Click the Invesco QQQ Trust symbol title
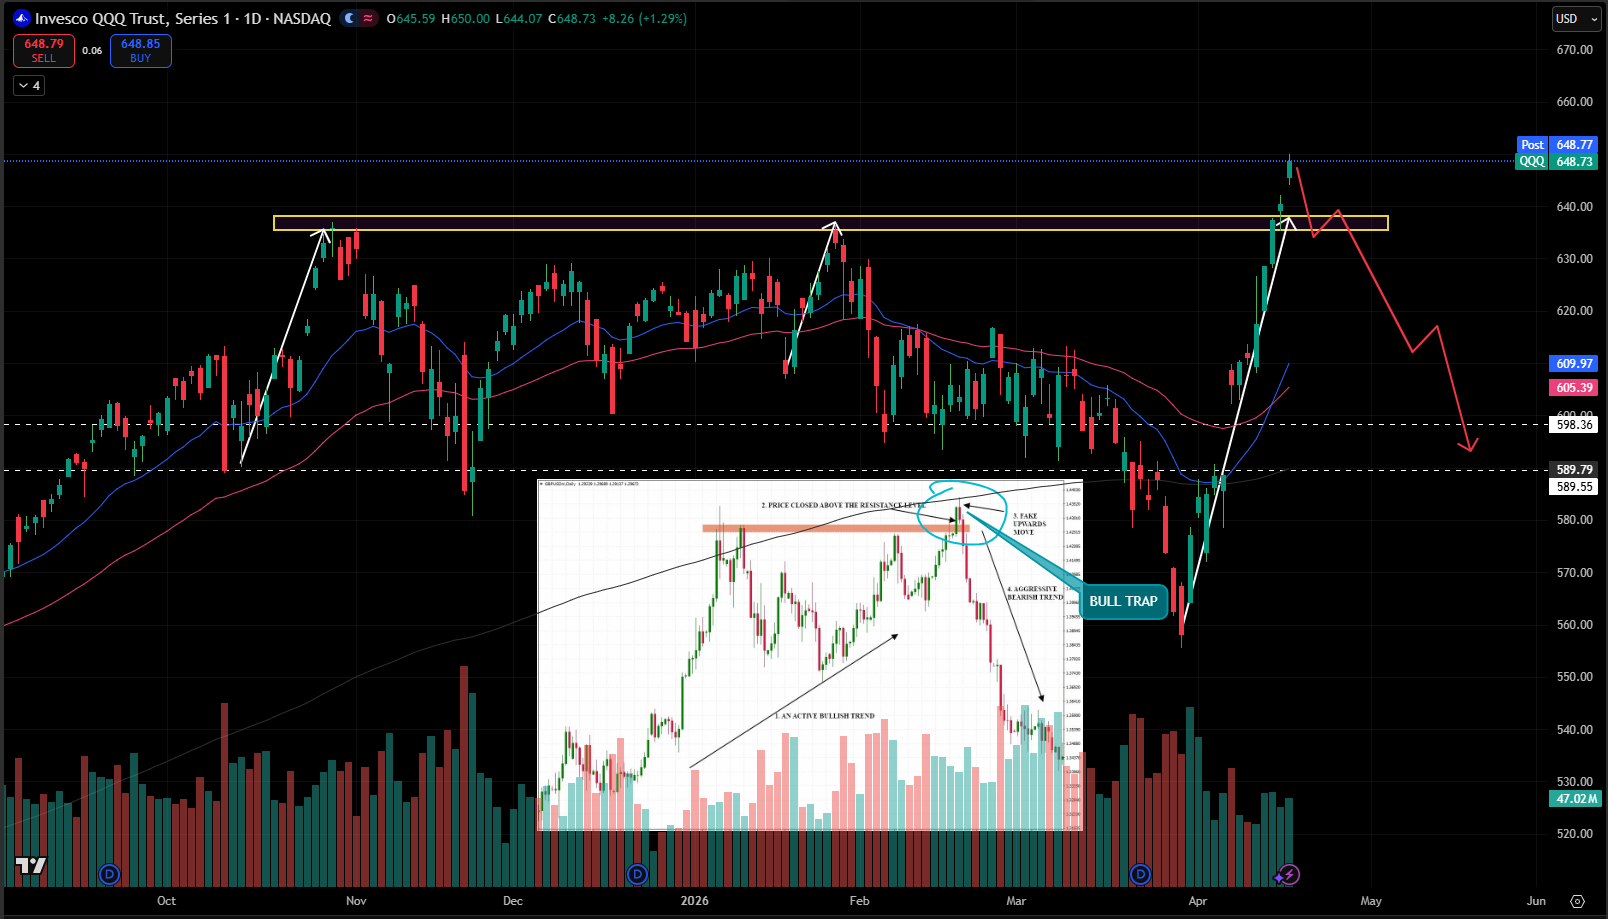The width and height of the screenshot is (1608, 919). click(183, 18)
